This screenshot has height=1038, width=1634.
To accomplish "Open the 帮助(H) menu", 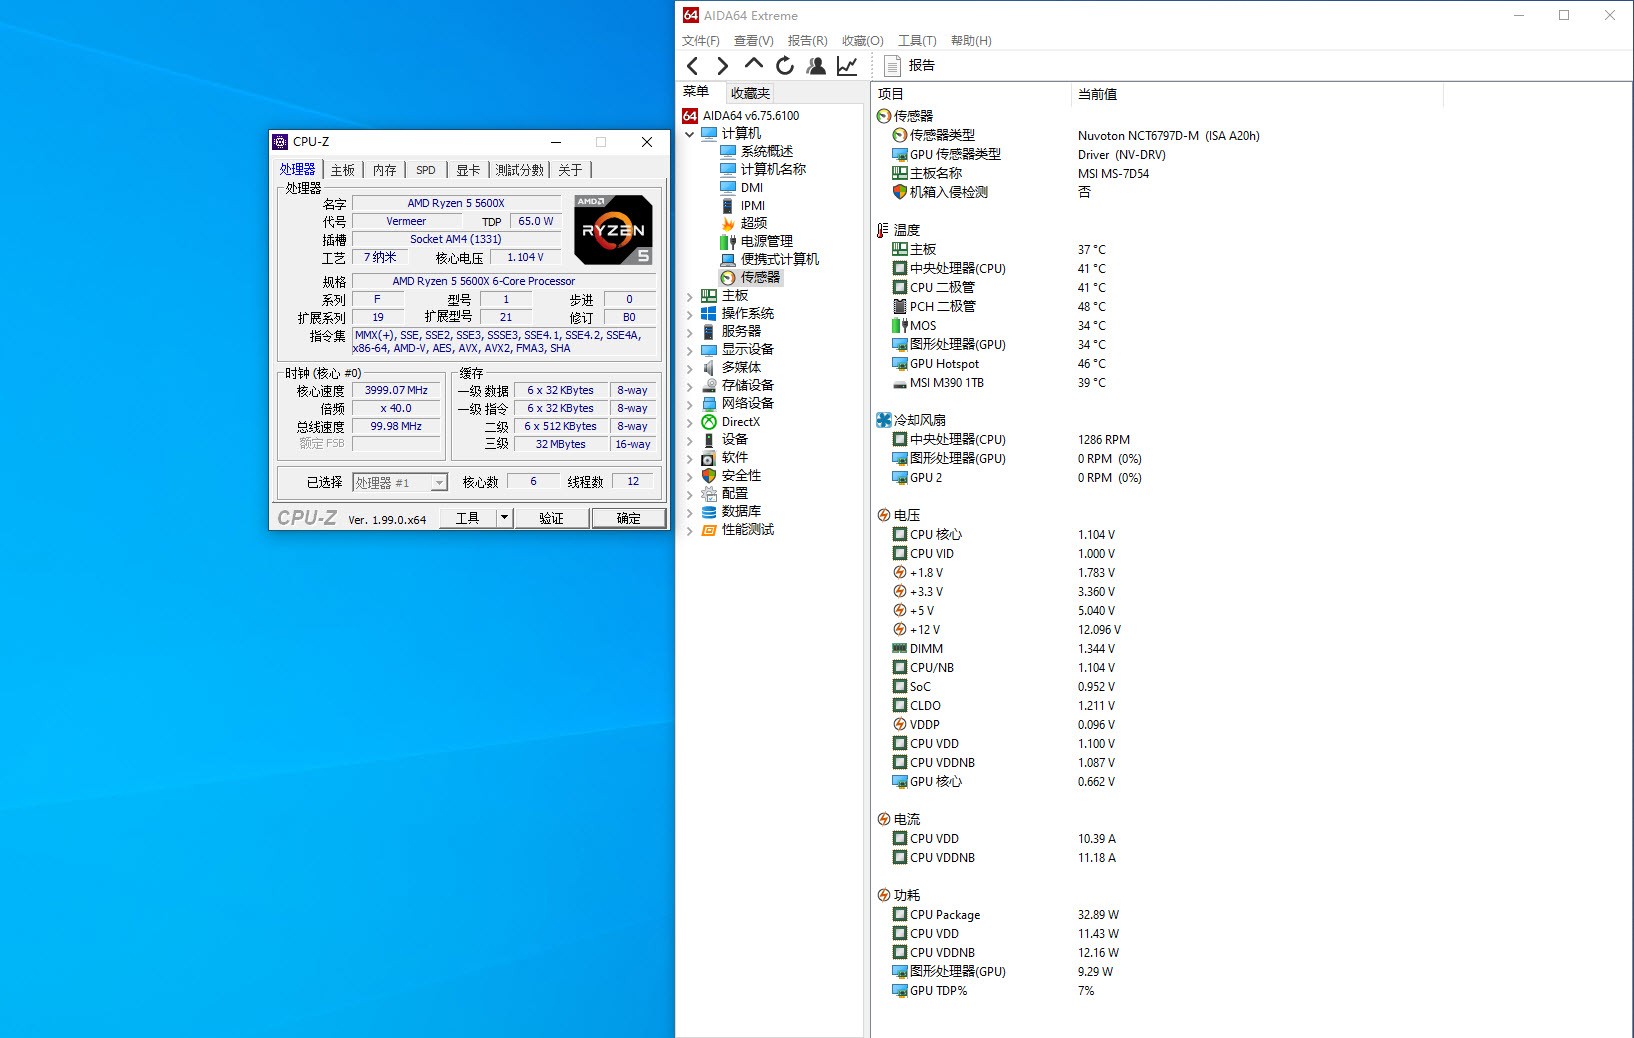I will [971, 41].
